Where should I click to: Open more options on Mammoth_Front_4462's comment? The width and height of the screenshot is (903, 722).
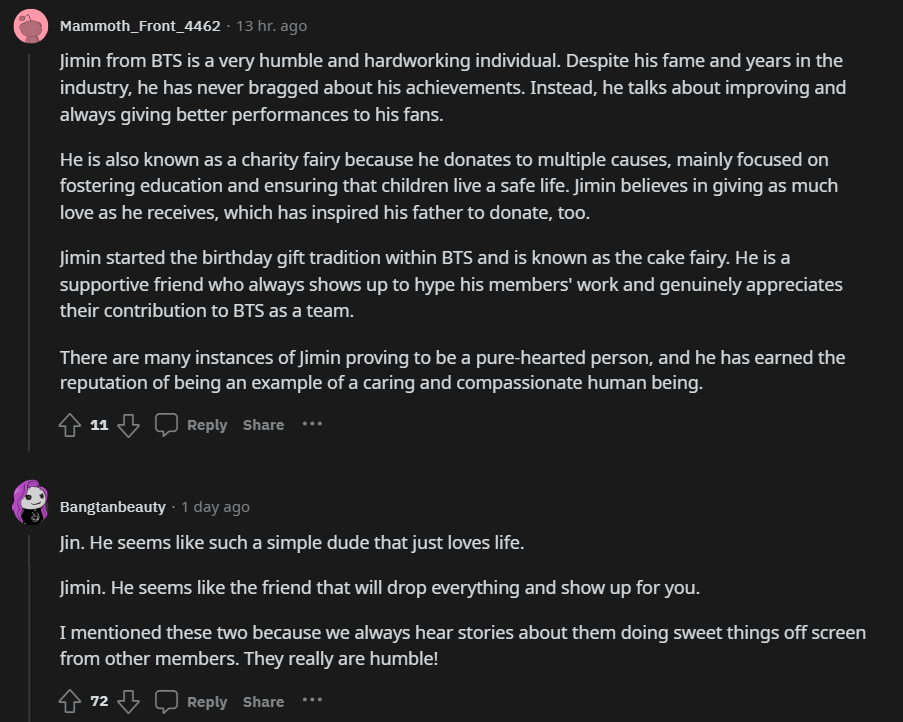[x=312, y=424]
